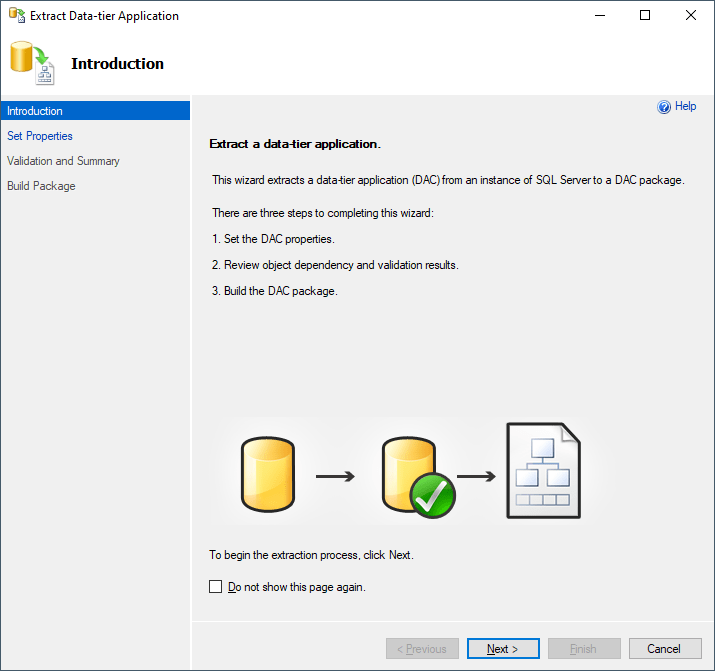Close the Extract Data-tier Application window
The height and width of the screenshot is (671, 715).
691,16
